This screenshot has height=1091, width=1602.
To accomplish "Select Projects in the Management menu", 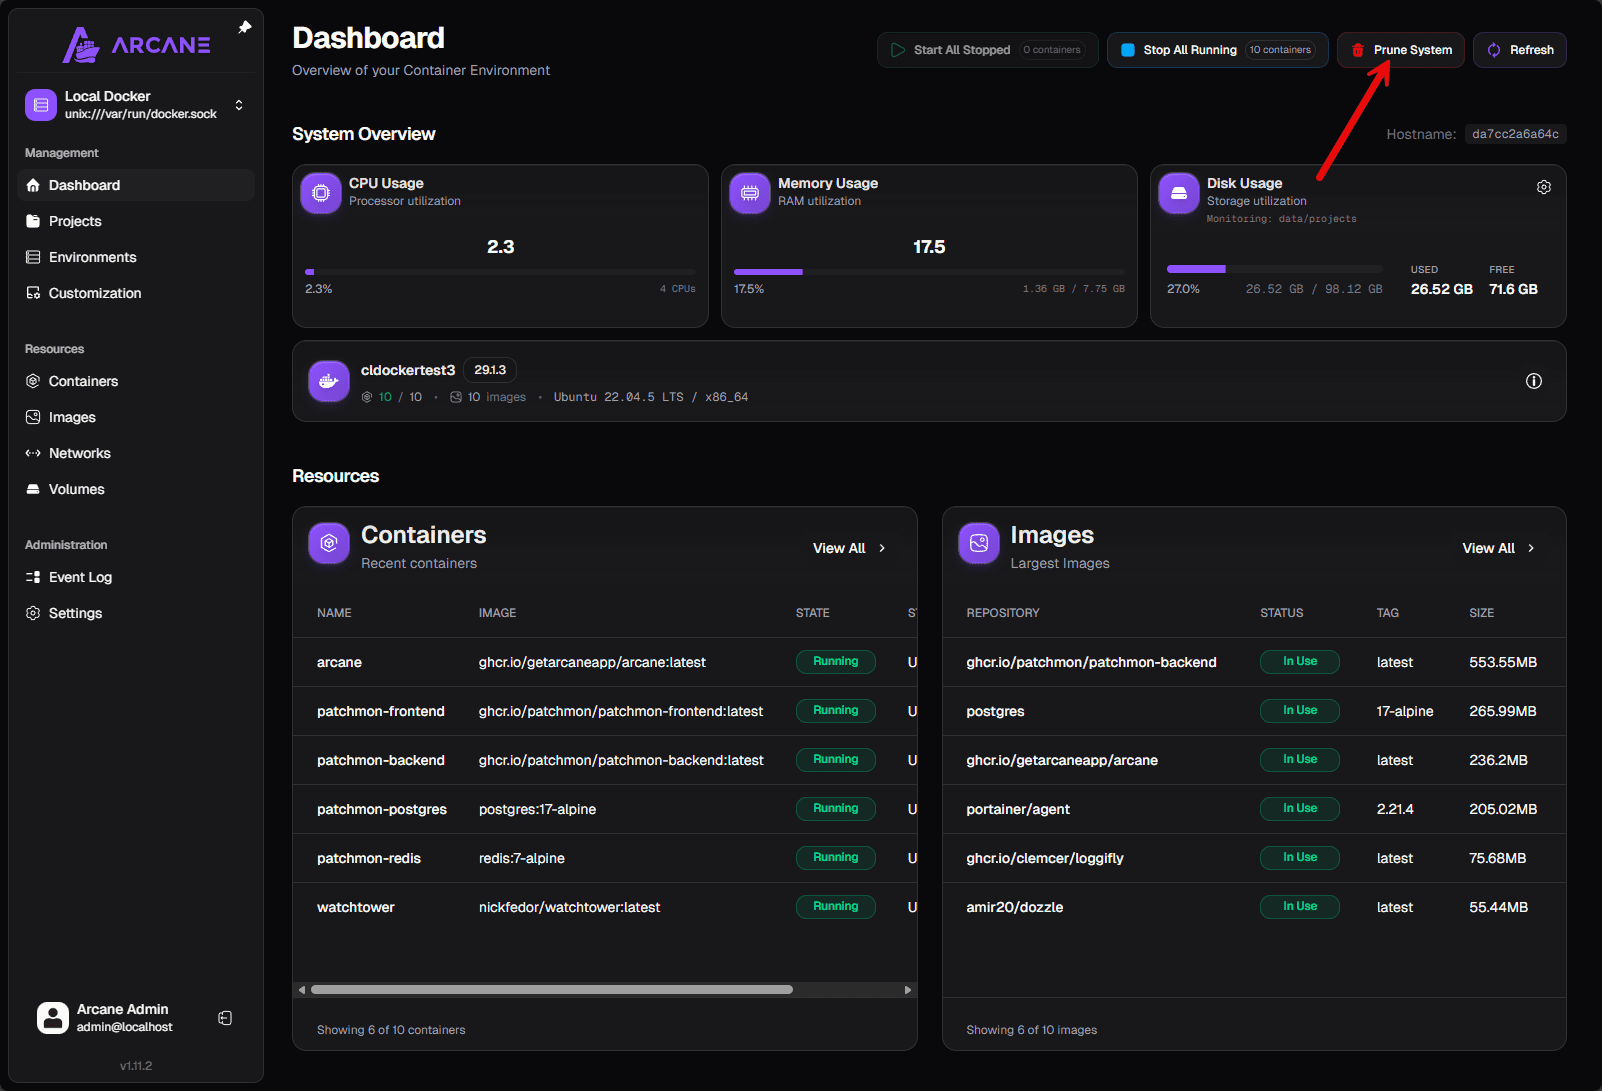I will coord(75,221).
